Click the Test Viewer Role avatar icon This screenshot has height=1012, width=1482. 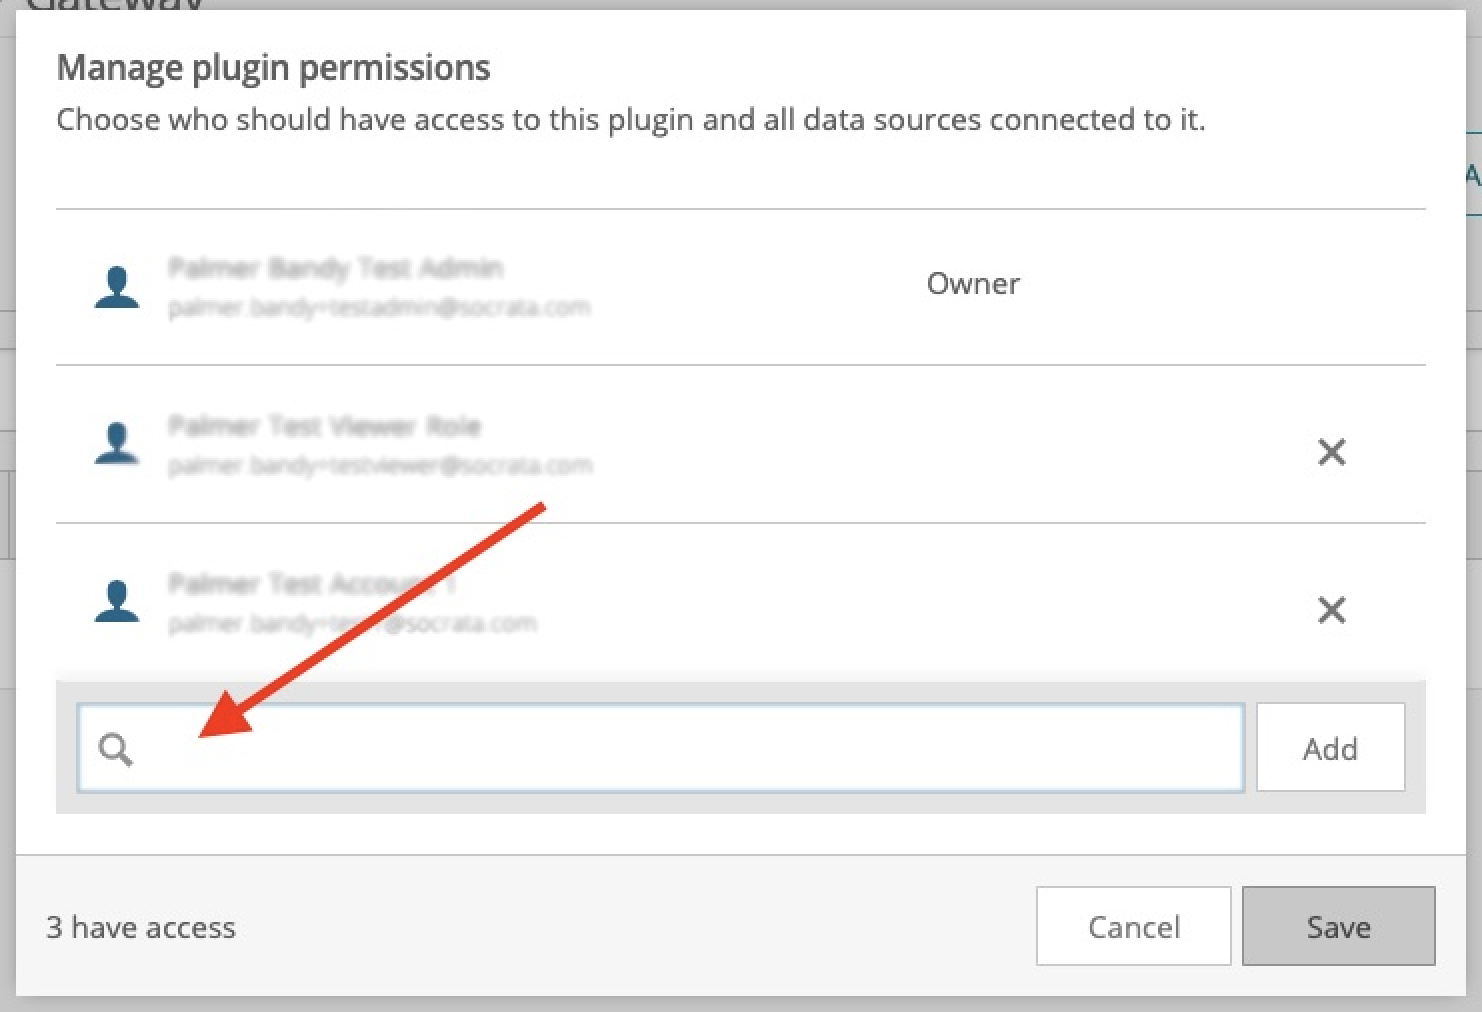[117, 444]
